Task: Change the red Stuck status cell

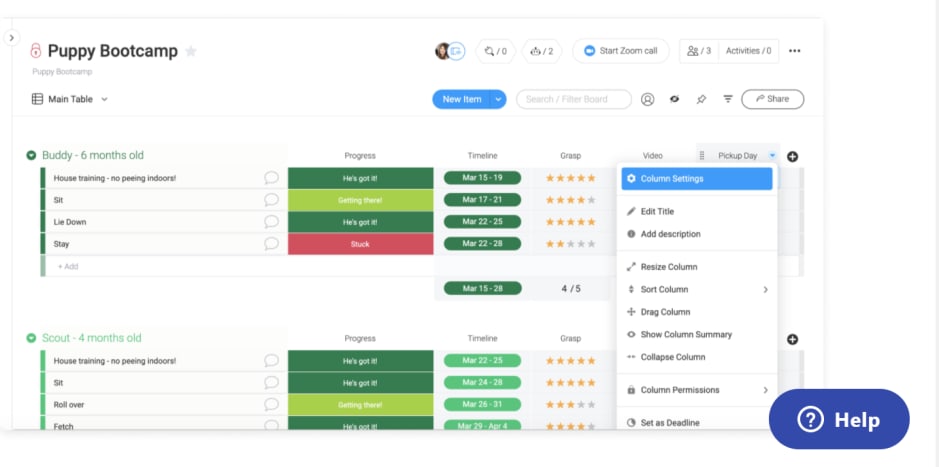Action: click(x=361, y=244)
